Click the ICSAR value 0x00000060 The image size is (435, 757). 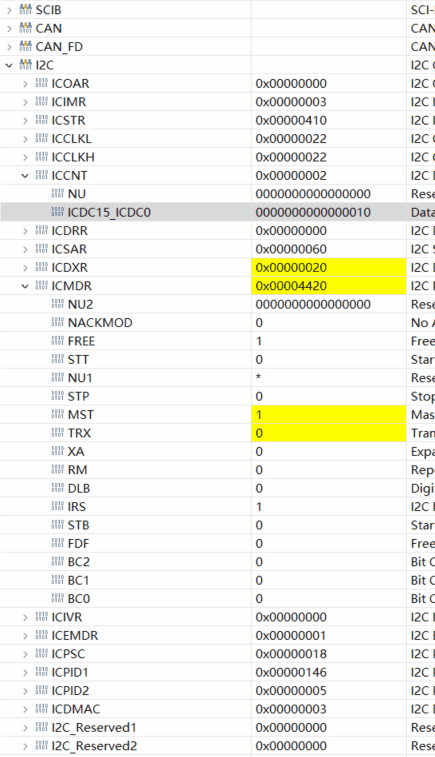click(291, 249)
